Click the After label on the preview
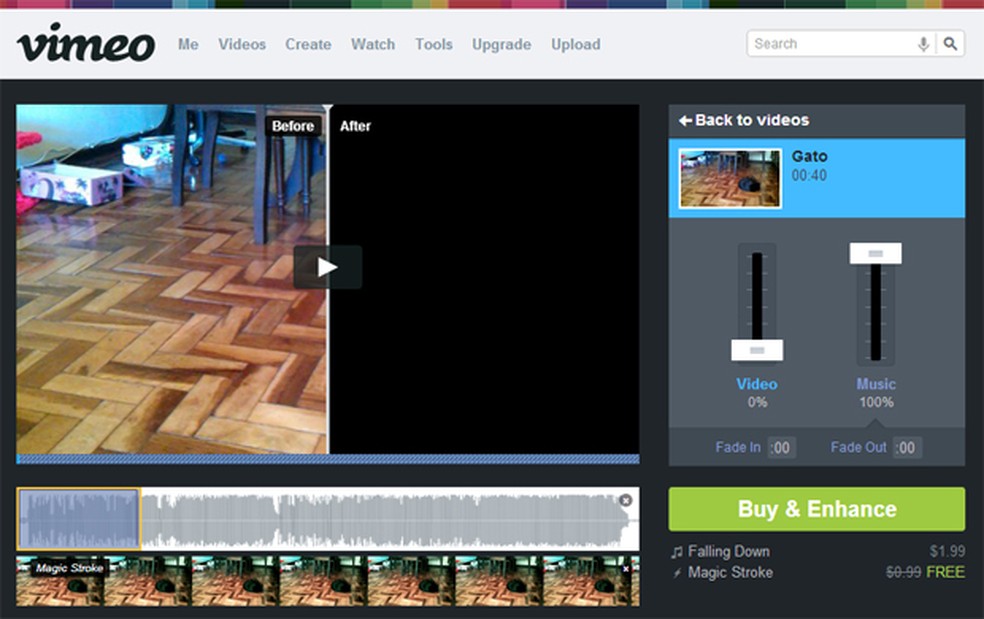The image size is (984, 619). [x=356, y=126]
